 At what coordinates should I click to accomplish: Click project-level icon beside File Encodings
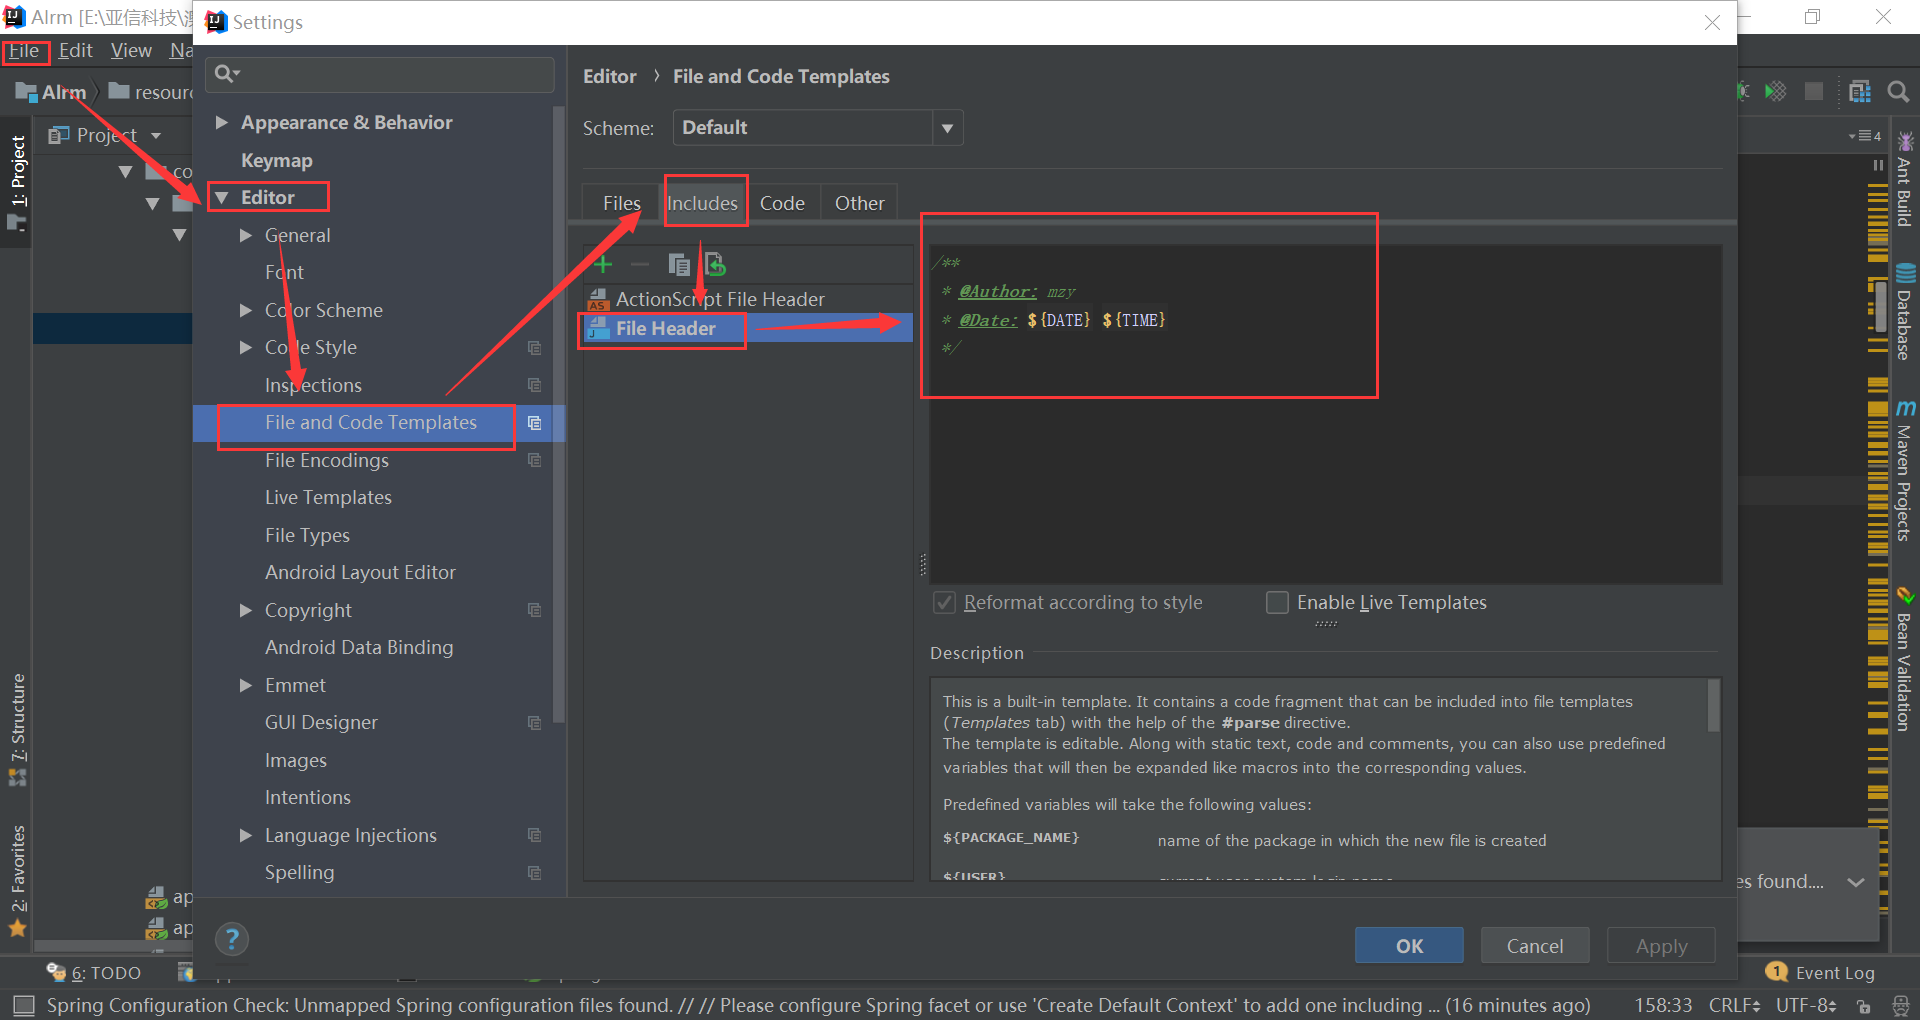(535, 460)
